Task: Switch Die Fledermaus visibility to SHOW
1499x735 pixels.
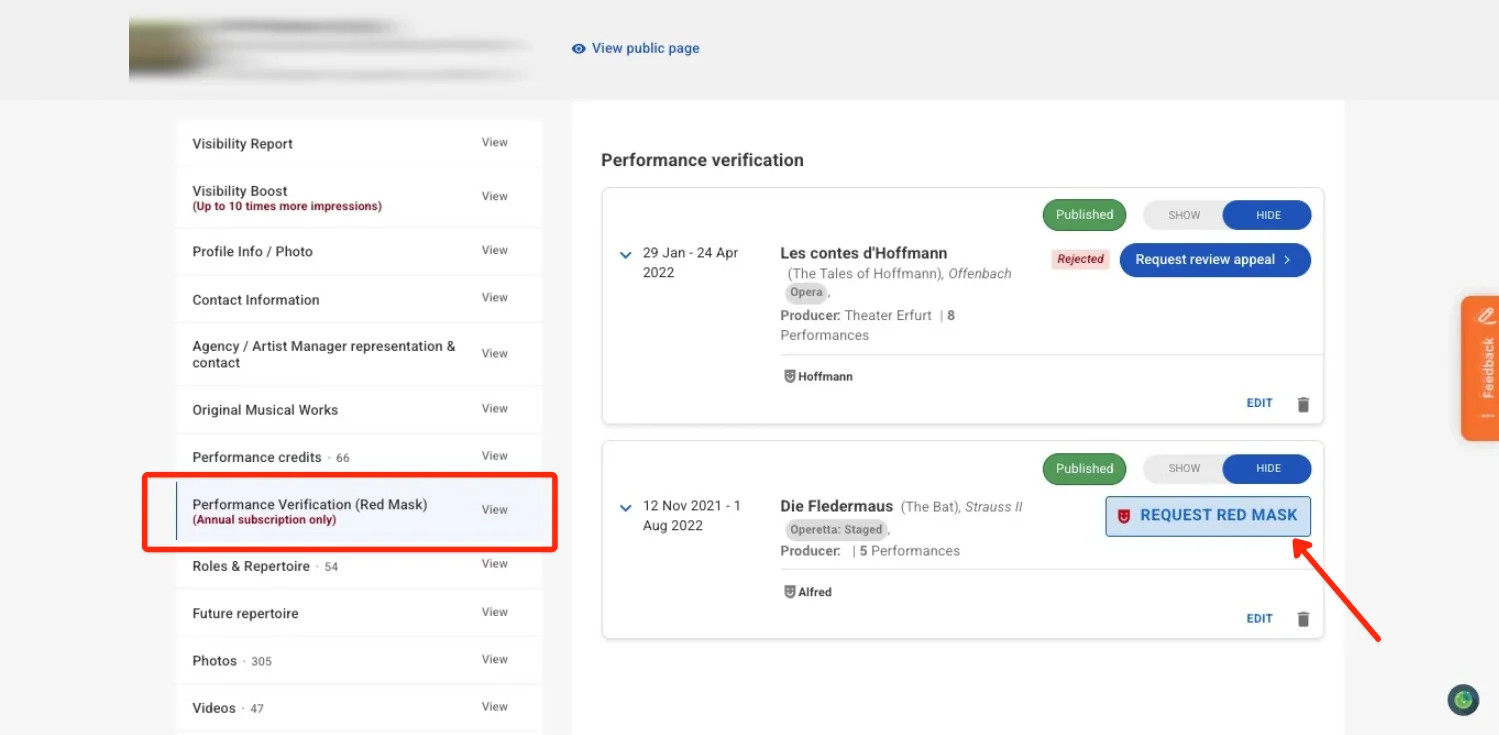Action: pos(1184,468)
